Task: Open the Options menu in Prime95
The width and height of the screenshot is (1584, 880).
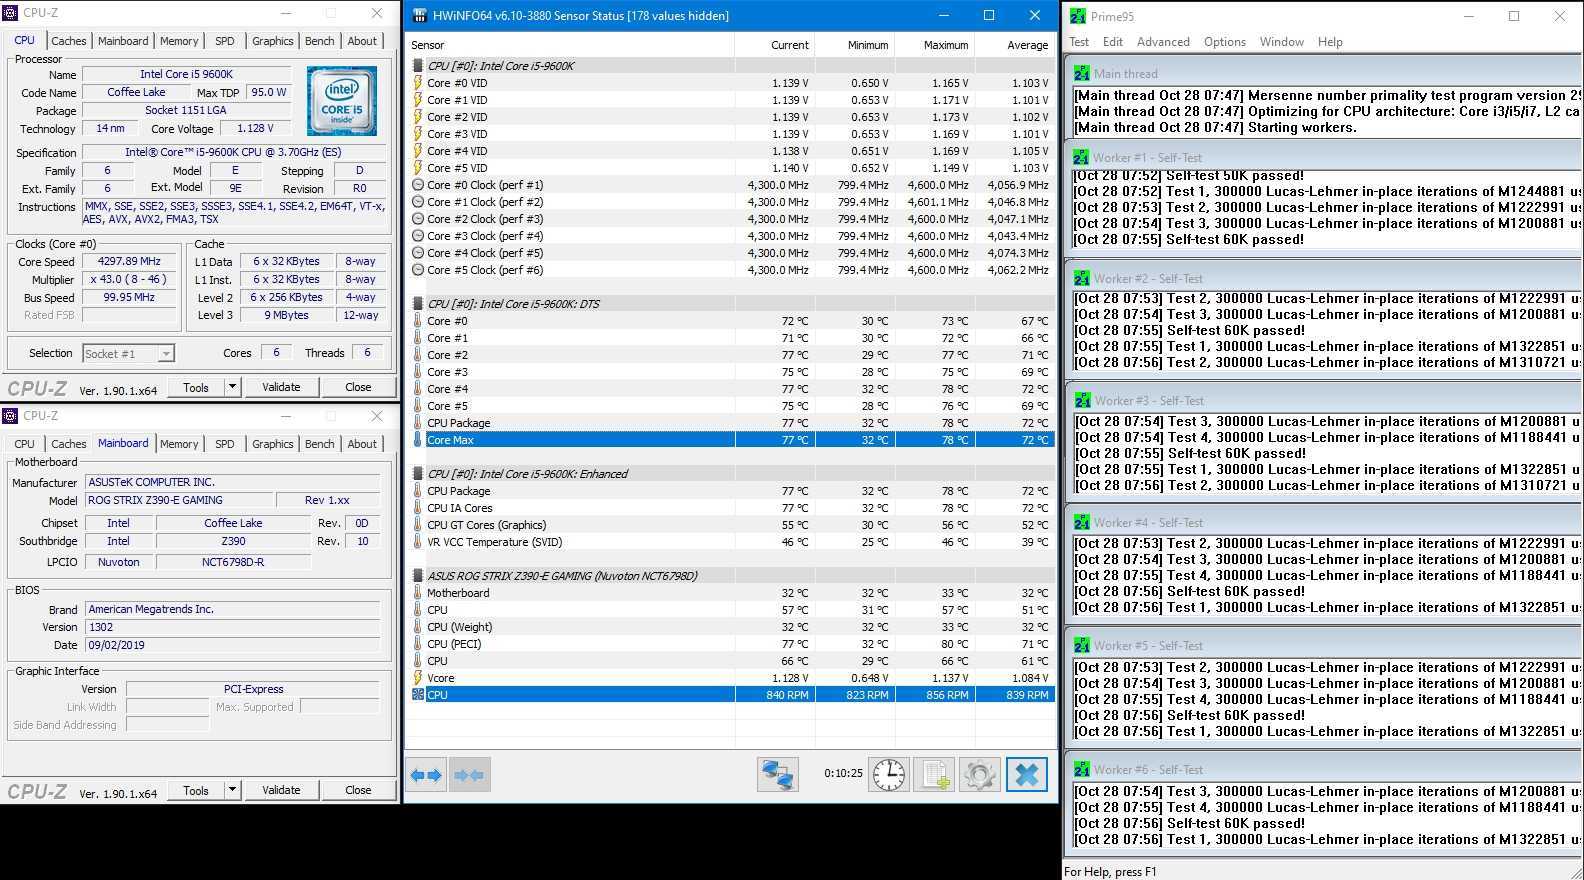Action: [1224, 42]
